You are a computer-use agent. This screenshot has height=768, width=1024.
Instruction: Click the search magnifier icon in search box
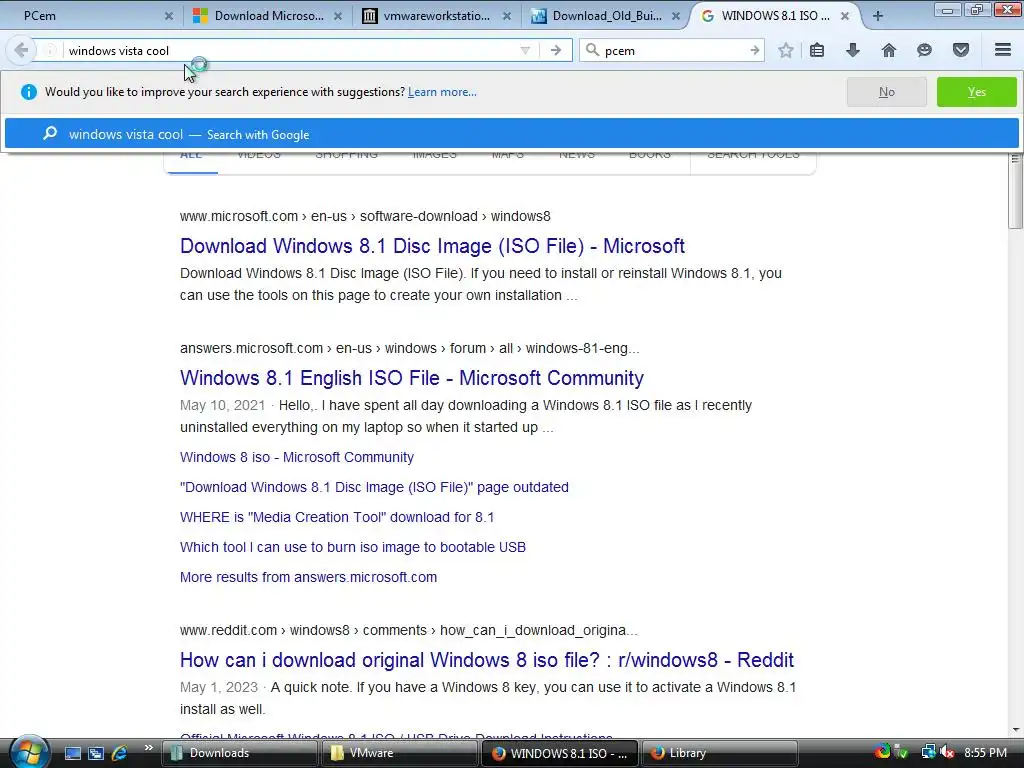[592, 50]
